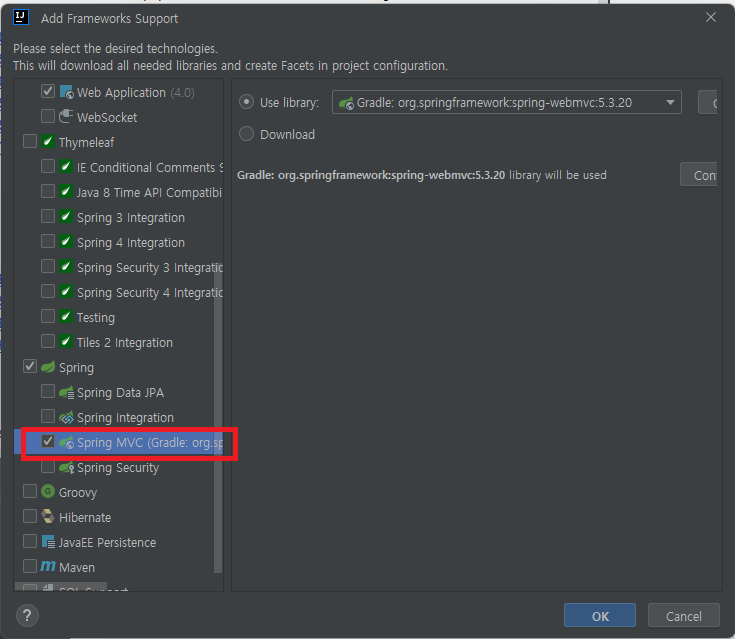Select the Thymeleaf tree row label
The height and width of the screenshot is (639, 735).
[87, 142]
